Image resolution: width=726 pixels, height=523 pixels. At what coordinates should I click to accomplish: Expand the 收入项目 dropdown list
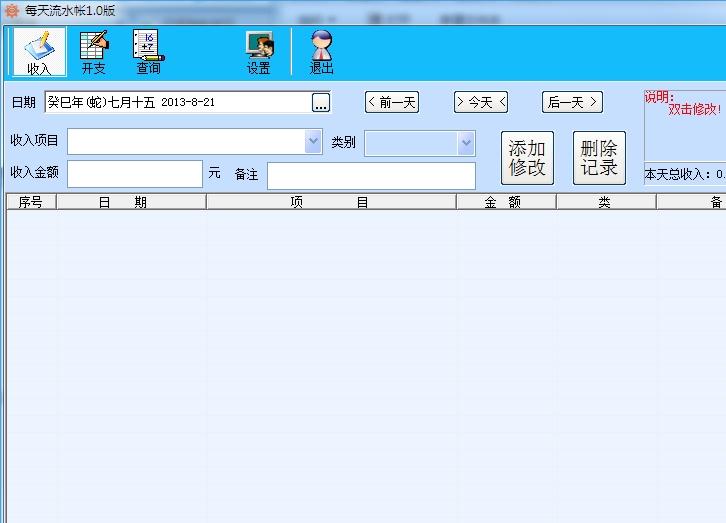[313, 143]
